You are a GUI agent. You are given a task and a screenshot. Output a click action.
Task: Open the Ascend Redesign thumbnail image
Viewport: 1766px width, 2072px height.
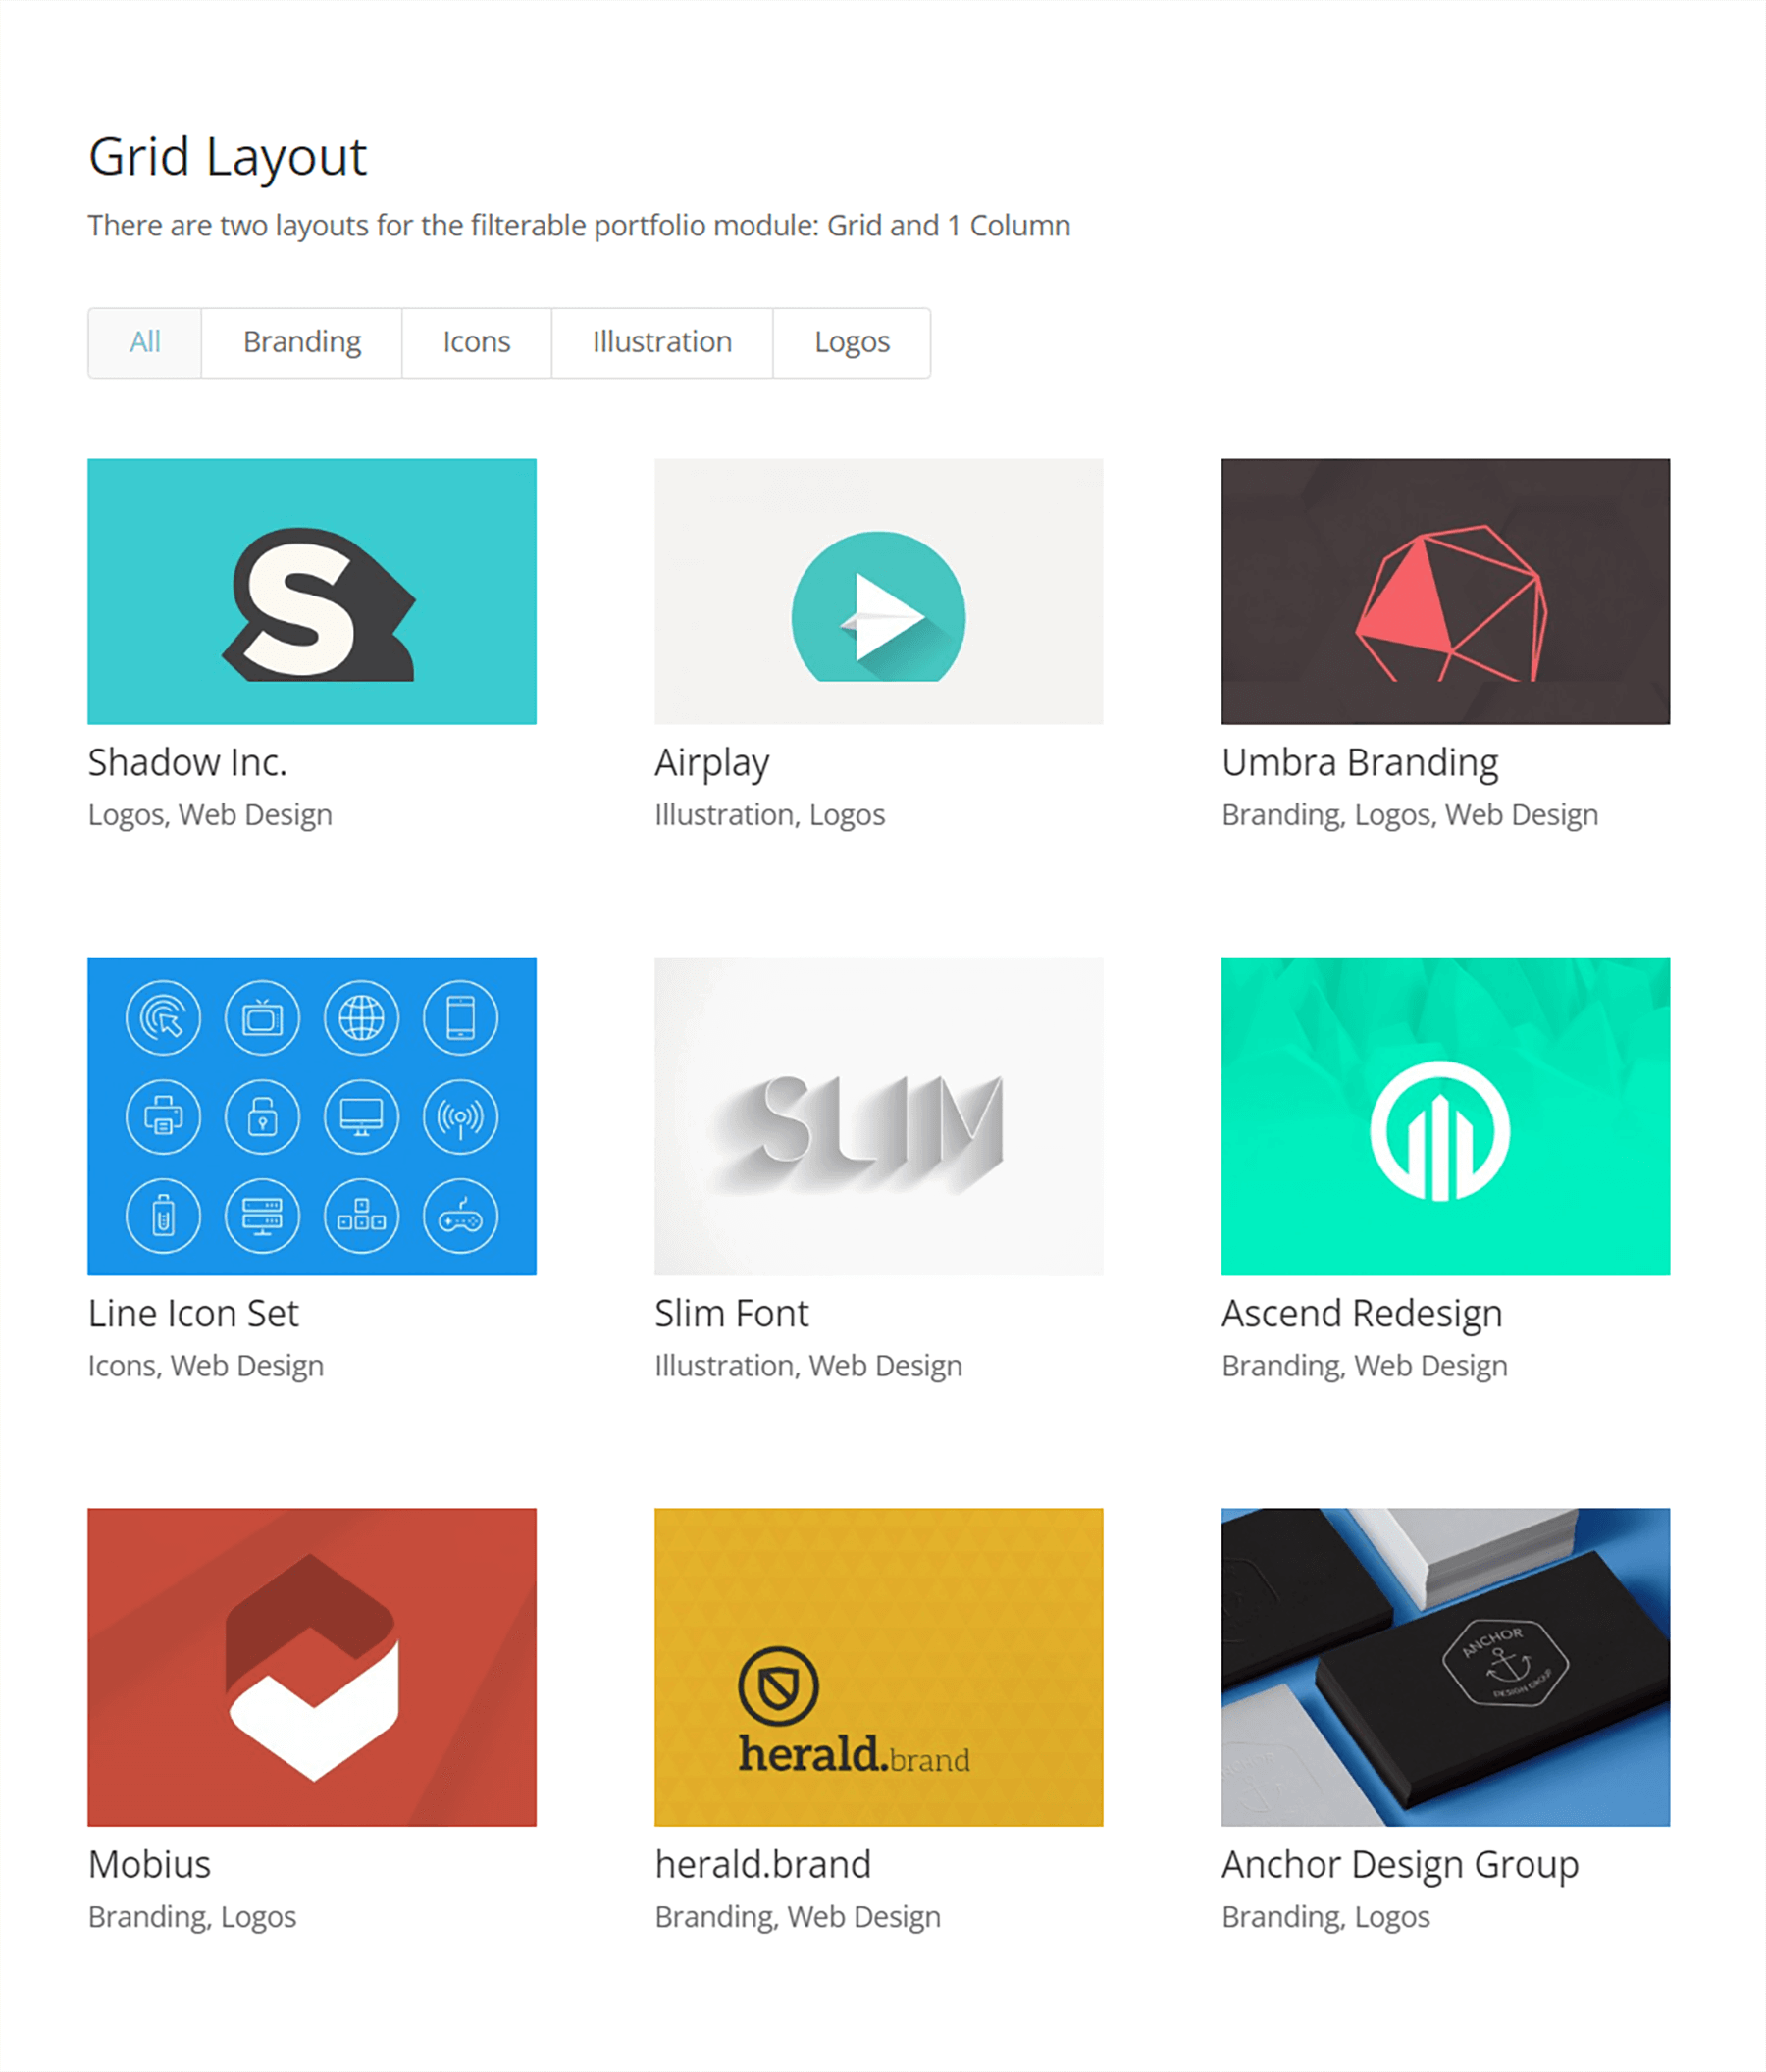1446,1116
